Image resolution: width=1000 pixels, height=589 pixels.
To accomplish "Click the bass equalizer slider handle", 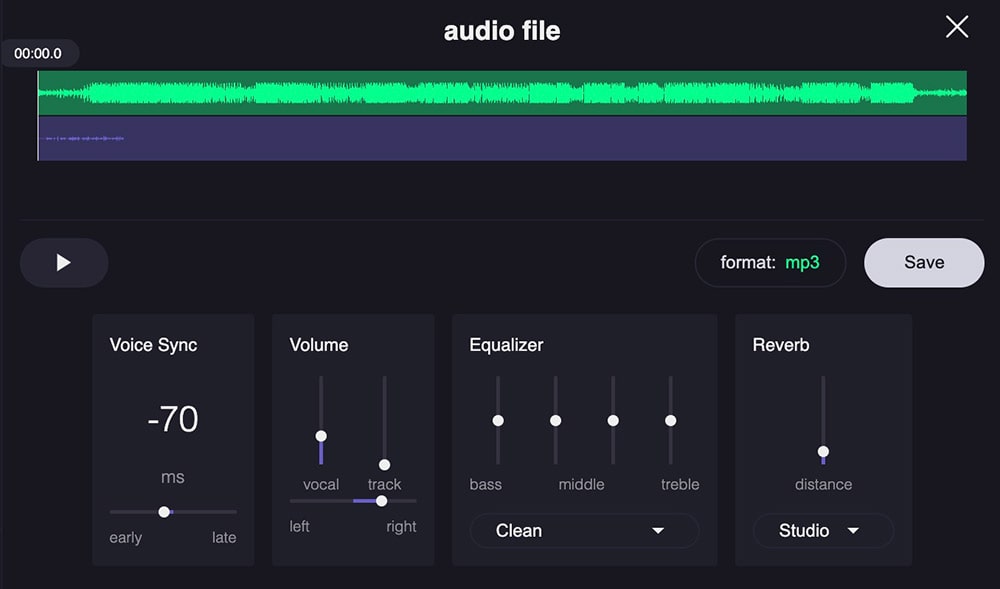I will pos(497,420).
